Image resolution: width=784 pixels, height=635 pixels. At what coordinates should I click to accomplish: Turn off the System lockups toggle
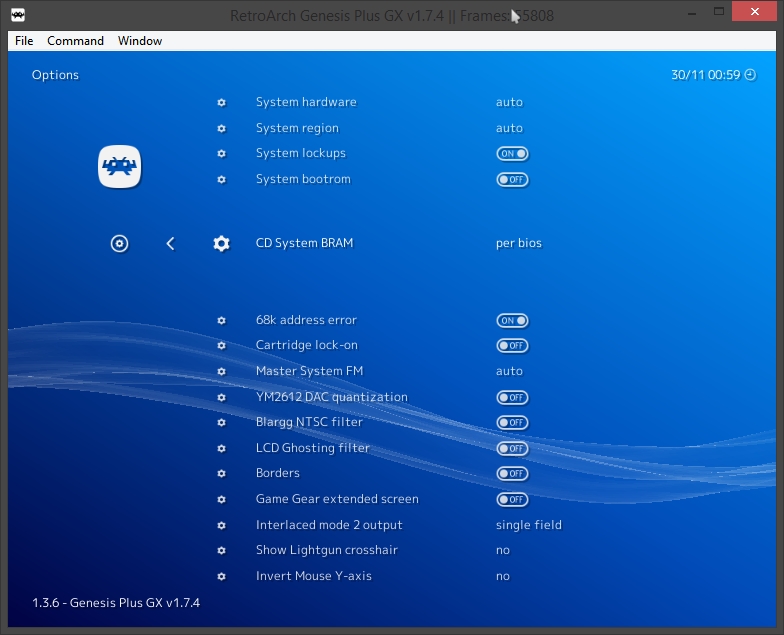[x=512, y=154]
